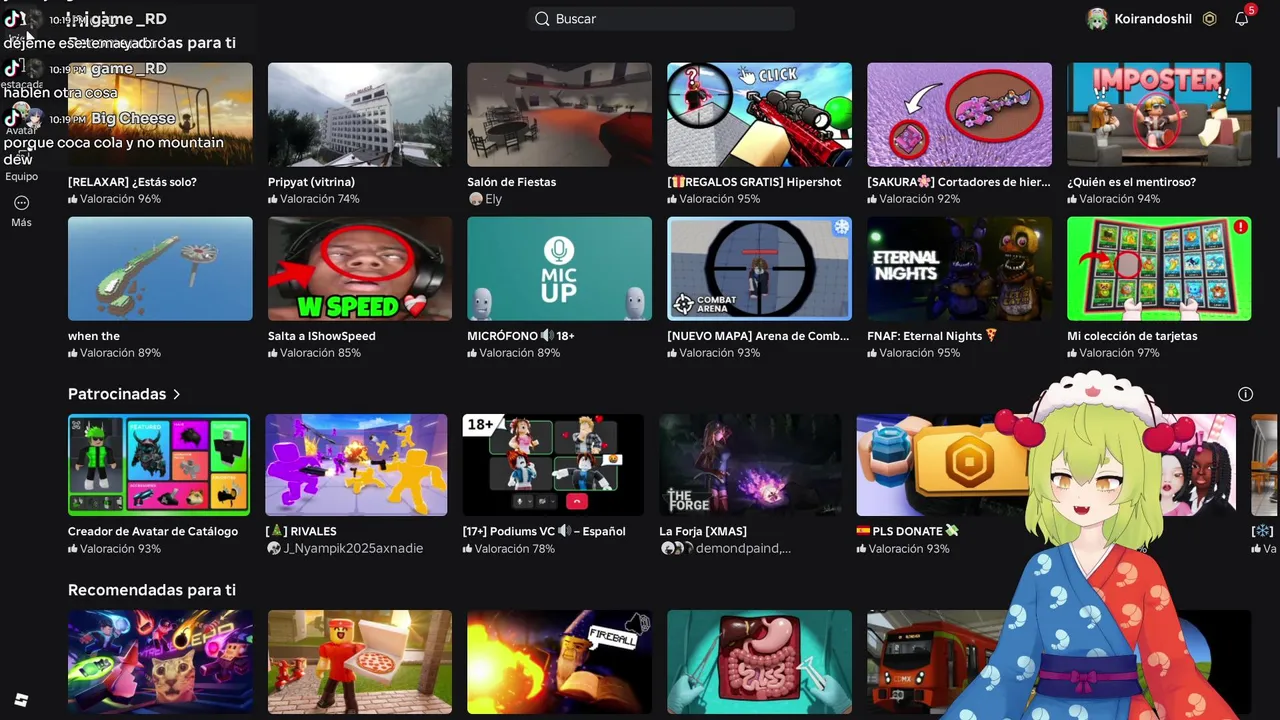This screenshot has height=720, width=1280.
Task: Open The Forge La Forja [XMAS] thumbnail
Action: [750, 465]
